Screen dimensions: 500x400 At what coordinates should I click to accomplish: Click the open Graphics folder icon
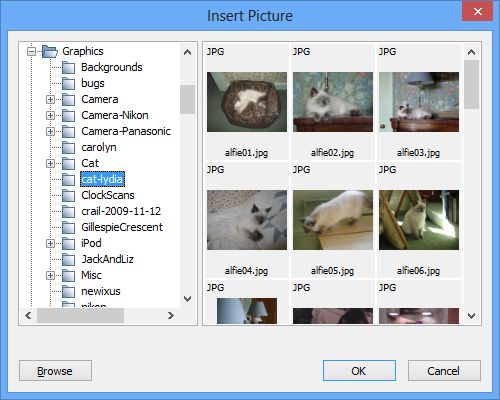coord(50,52)
